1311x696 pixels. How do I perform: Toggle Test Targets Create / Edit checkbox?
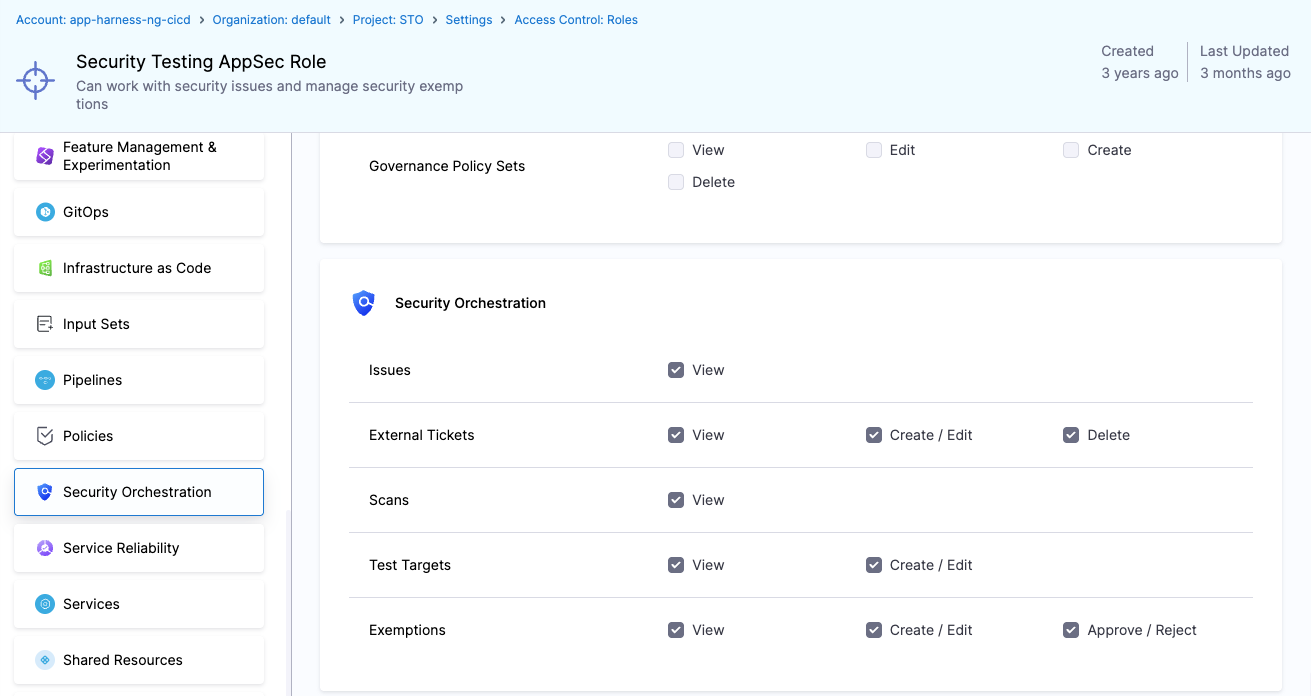[874, 565]
